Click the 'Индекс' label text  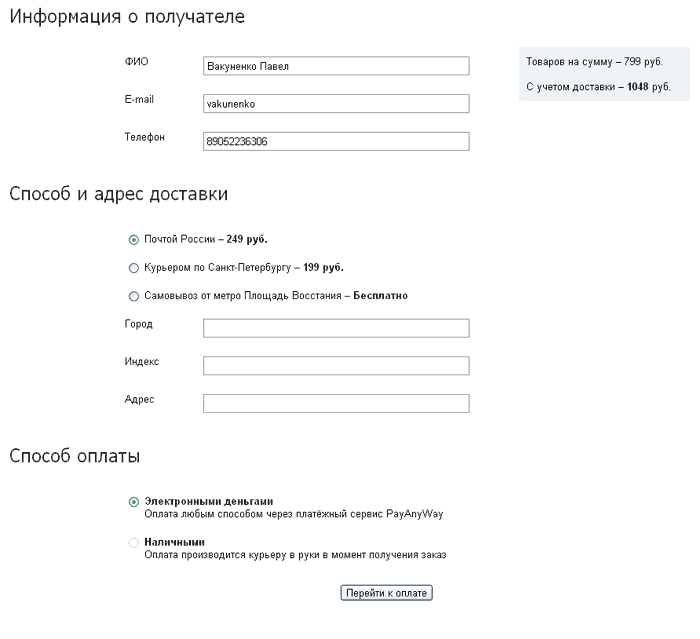(x=141, y=361)
